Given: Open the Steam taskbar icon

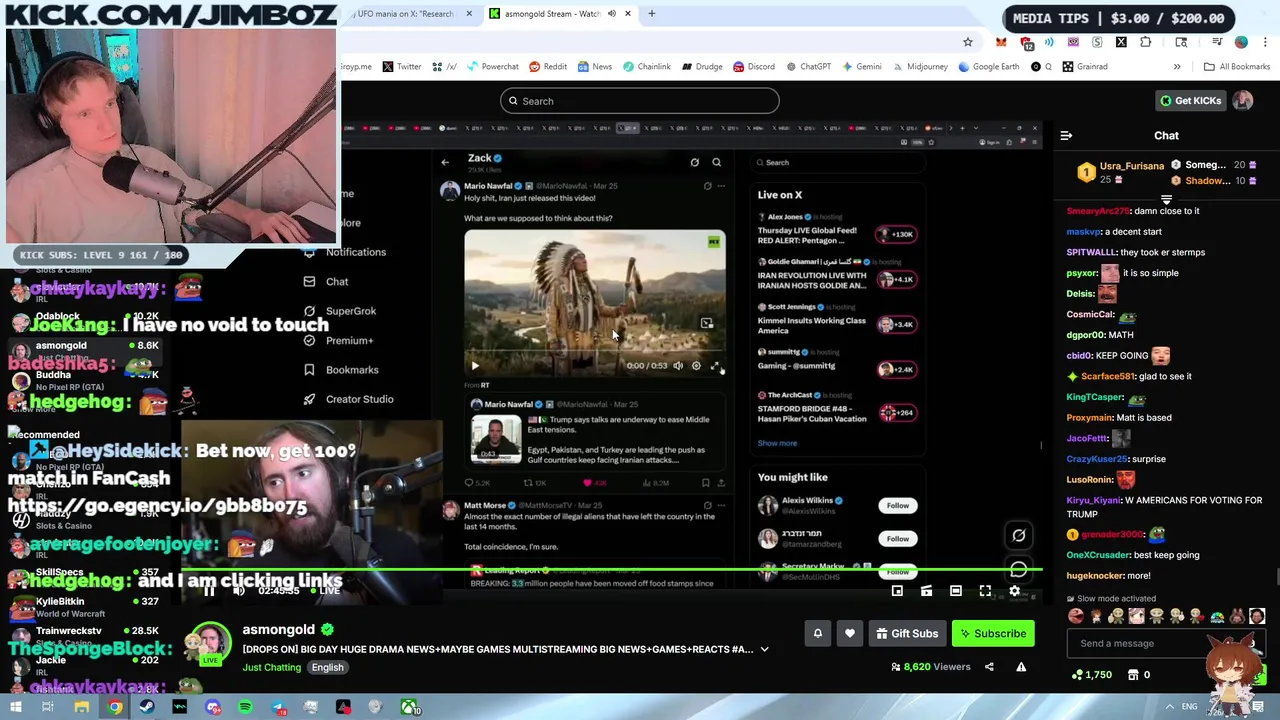Looking at the screenshot, I should coord(147,708).
